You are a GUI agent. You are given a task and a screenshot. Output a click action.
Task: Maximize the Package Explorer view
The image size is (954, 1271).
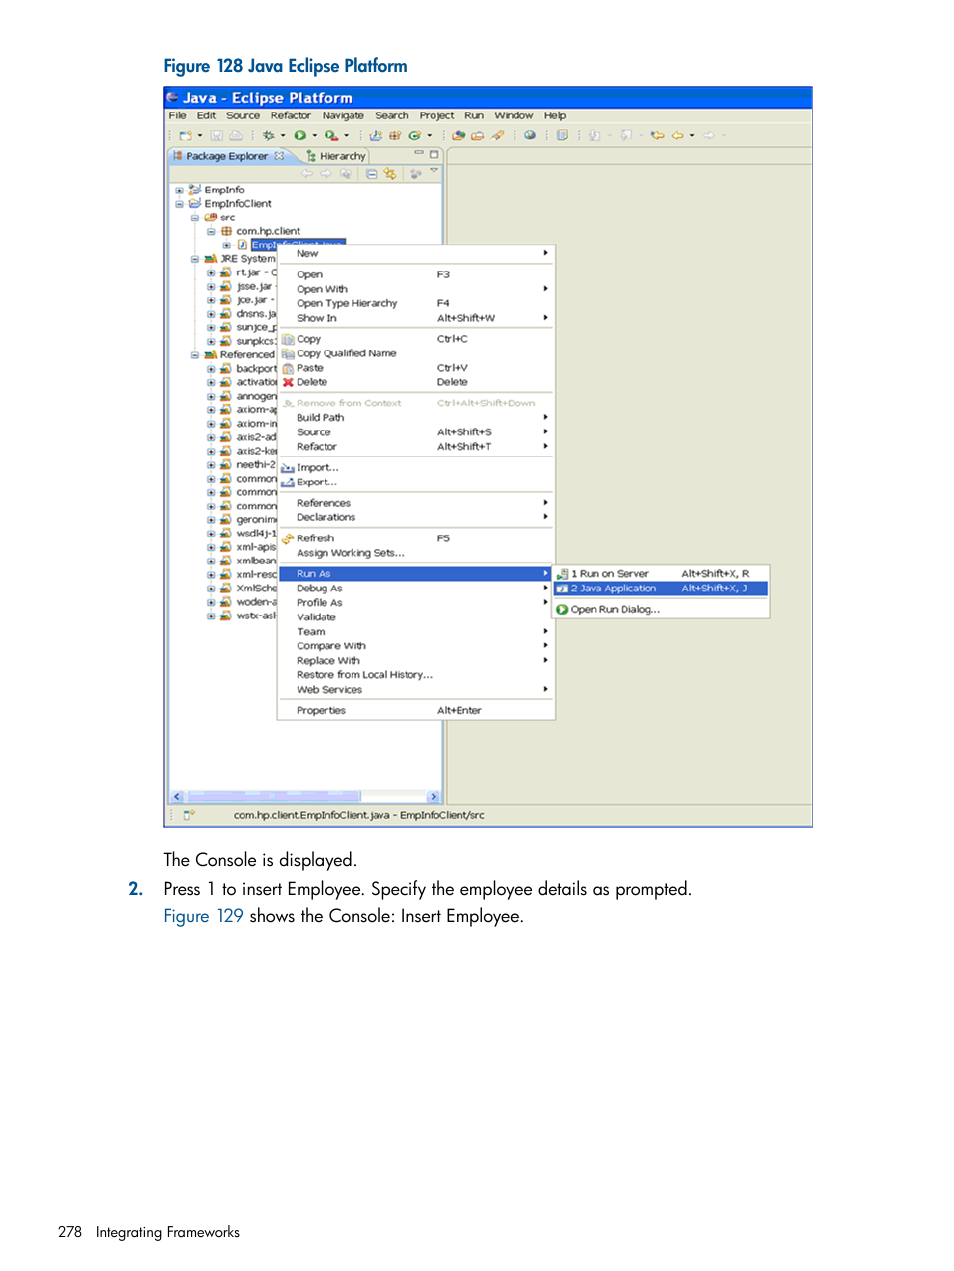coord(434,154)
